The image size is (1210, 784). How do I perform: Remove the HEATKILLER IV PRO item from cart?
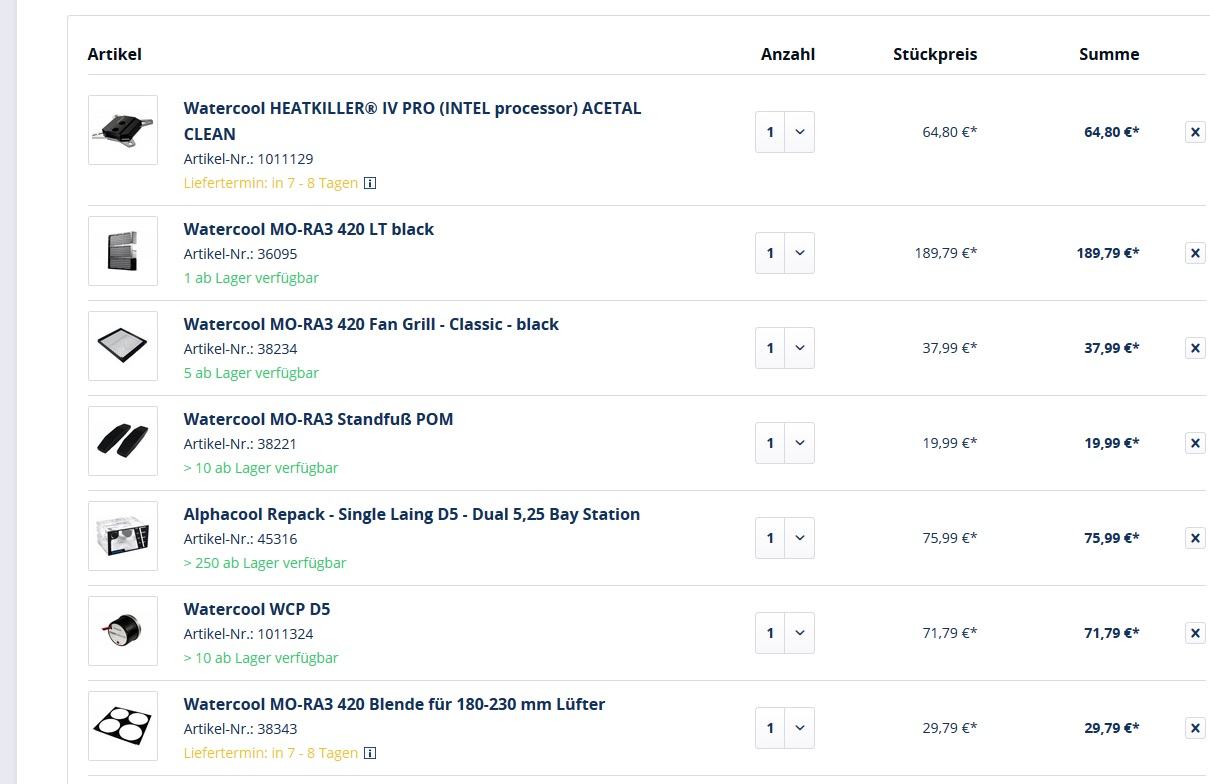click(x=1195, y=132)
